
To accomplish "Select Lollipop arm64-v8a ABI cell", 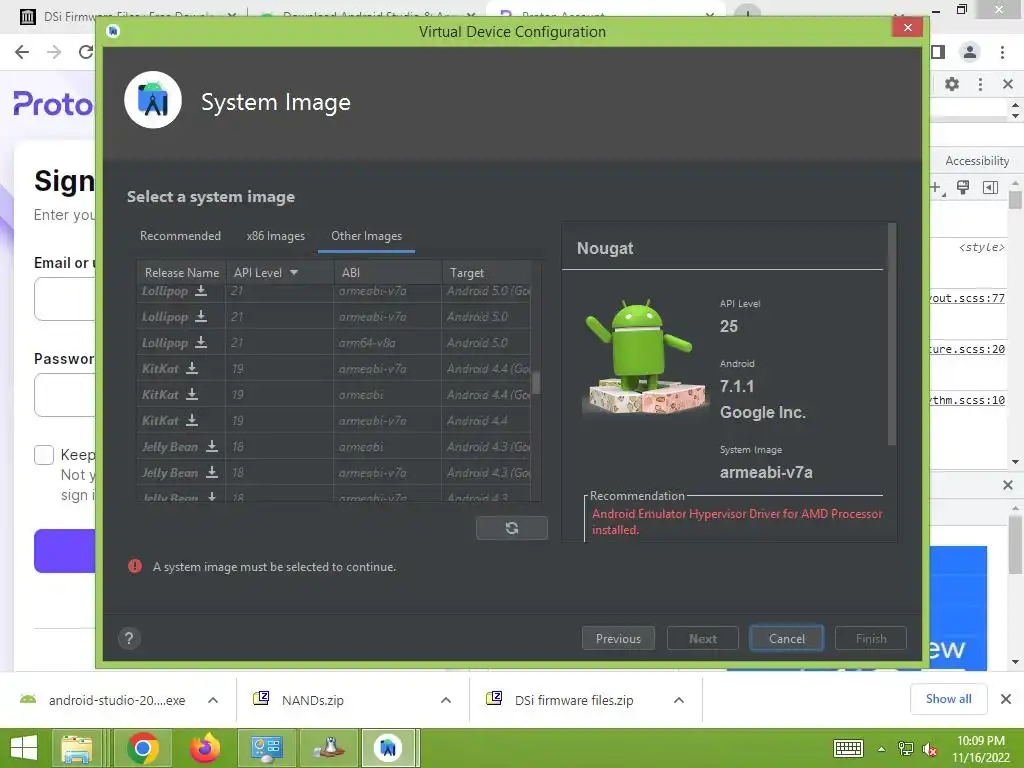I will point(388,342).
